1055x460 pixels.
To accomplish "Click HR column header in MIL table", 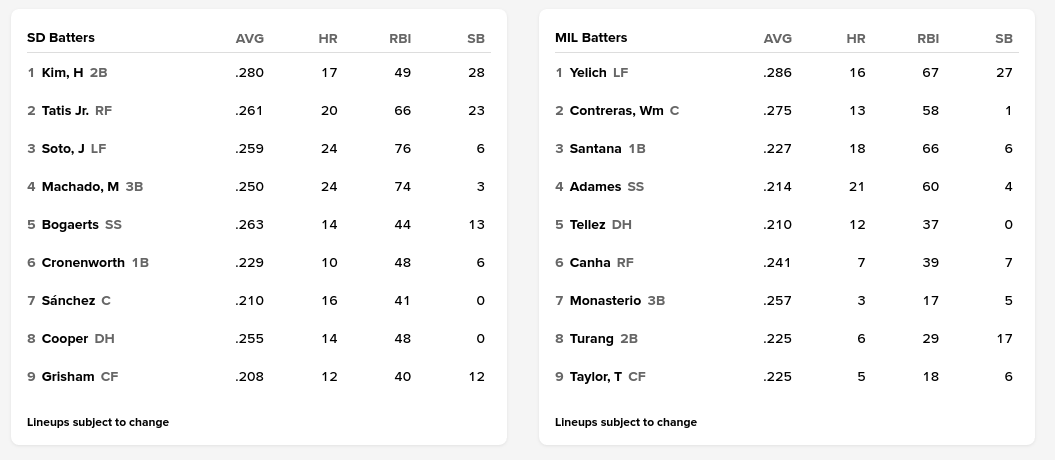I will (856, 39).
